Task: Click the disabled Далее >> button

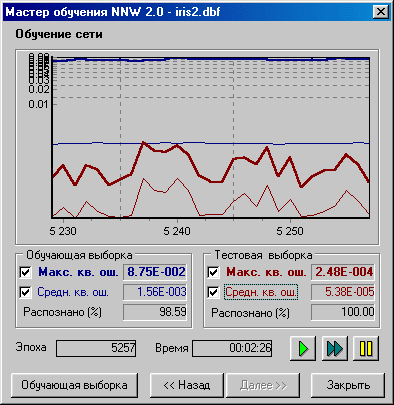Action: 263,385
